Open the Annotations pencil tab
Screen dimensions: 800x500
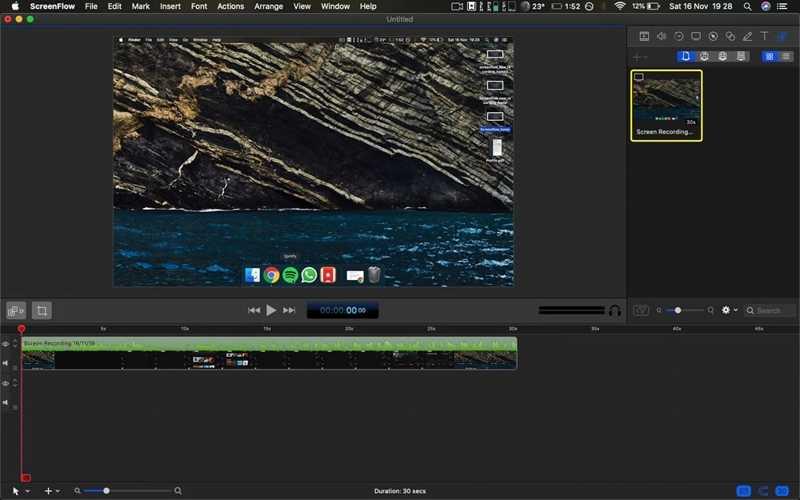(x=747, y=36)
